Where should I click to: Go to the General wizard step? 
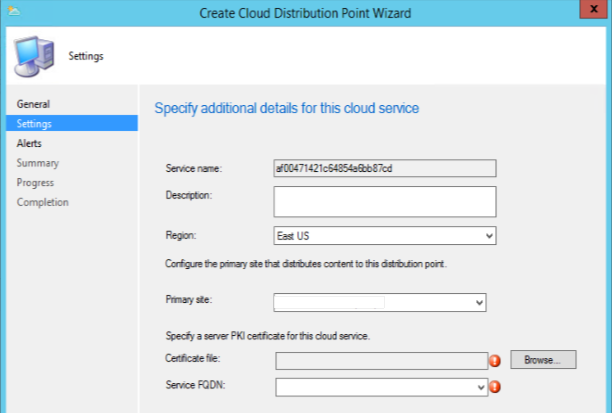[33, 104]
